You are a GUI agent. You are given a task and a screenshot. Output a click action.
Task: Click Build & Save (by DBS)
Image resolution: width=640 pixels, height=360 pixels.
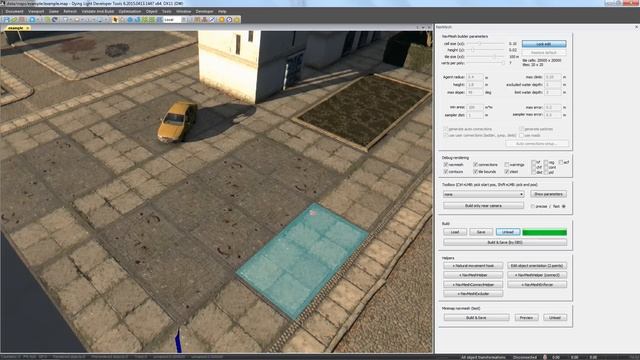505,242
